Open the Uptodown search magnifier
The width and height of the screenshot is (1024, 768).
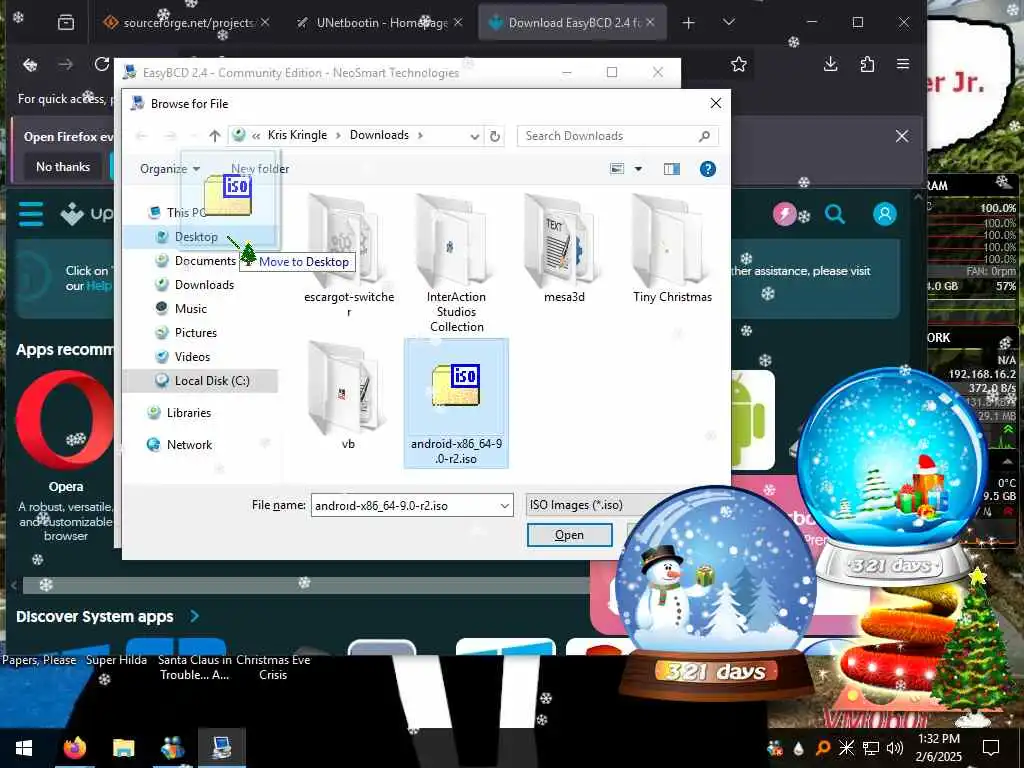click(835, 214)
